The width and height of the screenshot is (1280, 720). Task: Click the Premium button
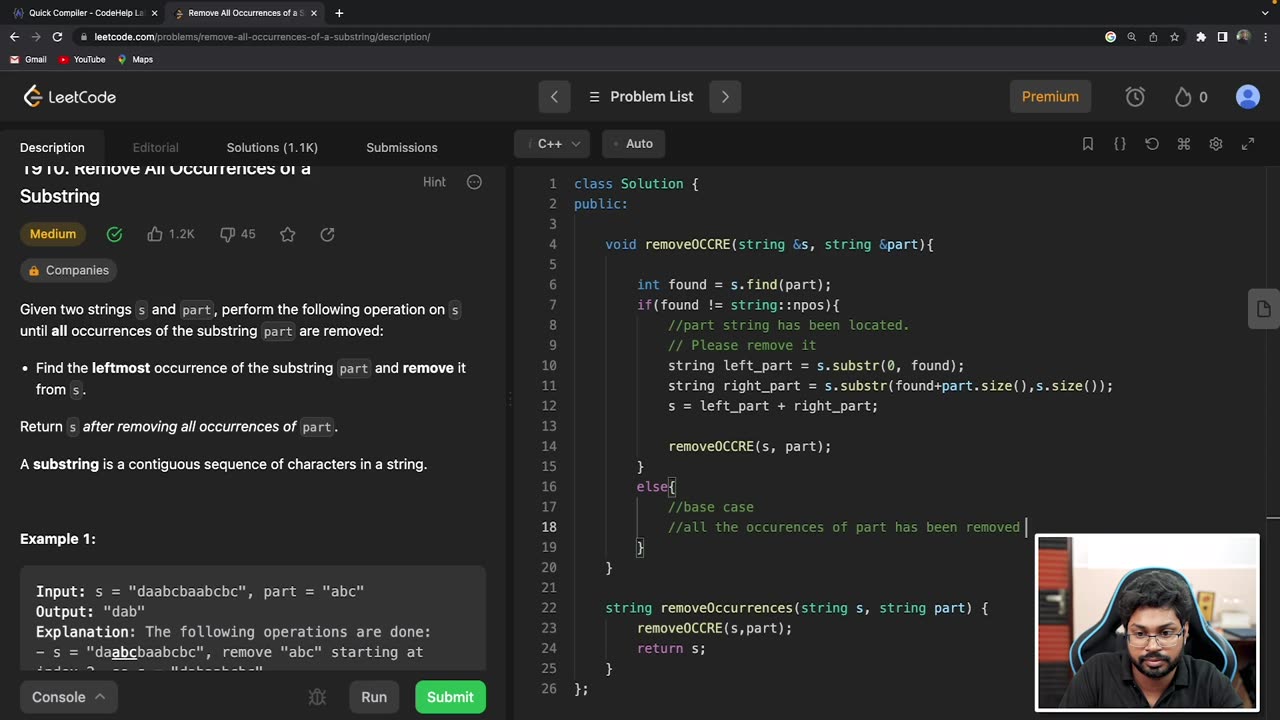(1050, 97)
